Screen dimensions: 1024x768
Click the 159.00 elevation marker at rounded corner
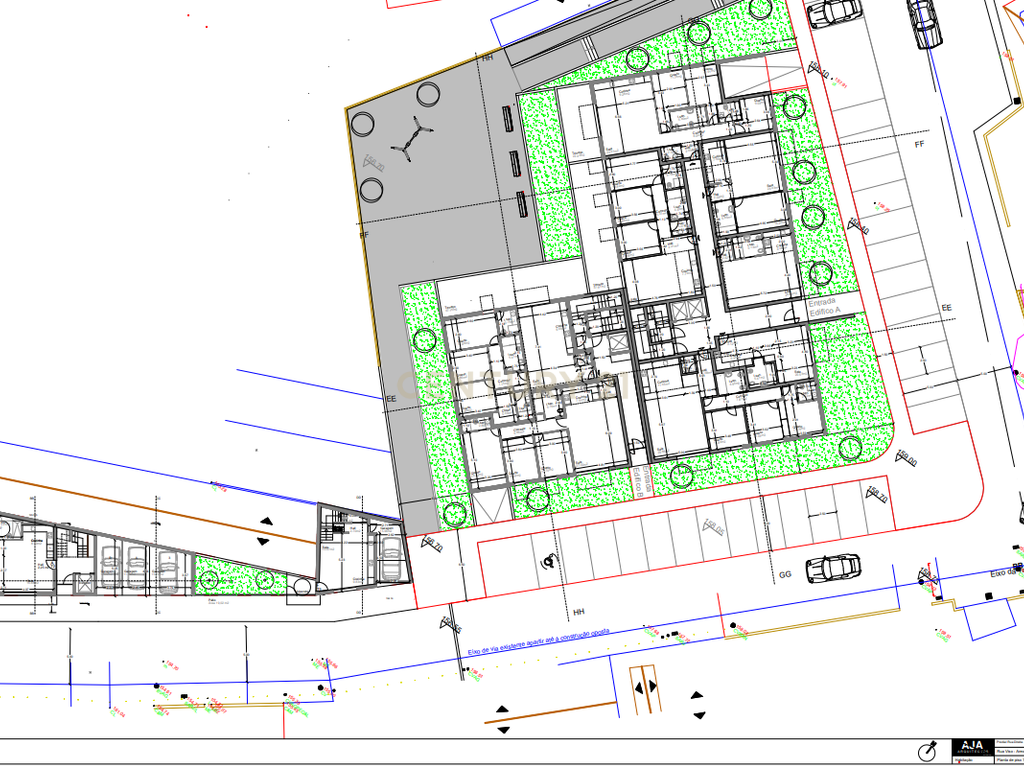click(x=906, y=458)
